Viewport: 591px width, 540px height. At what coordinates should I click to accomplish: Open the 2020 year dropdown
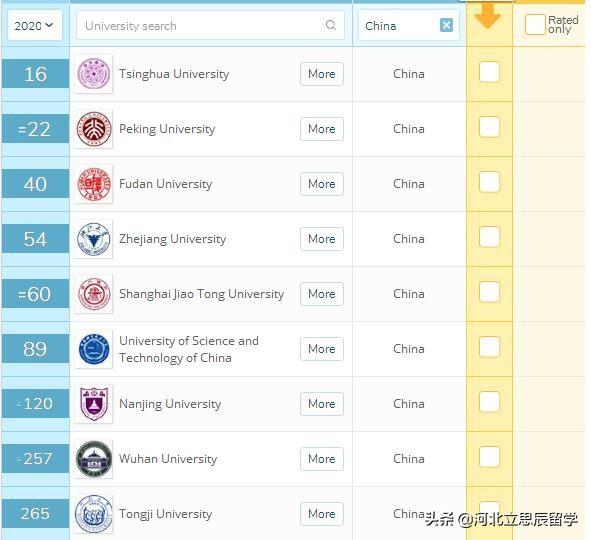[x=34, y=26]
